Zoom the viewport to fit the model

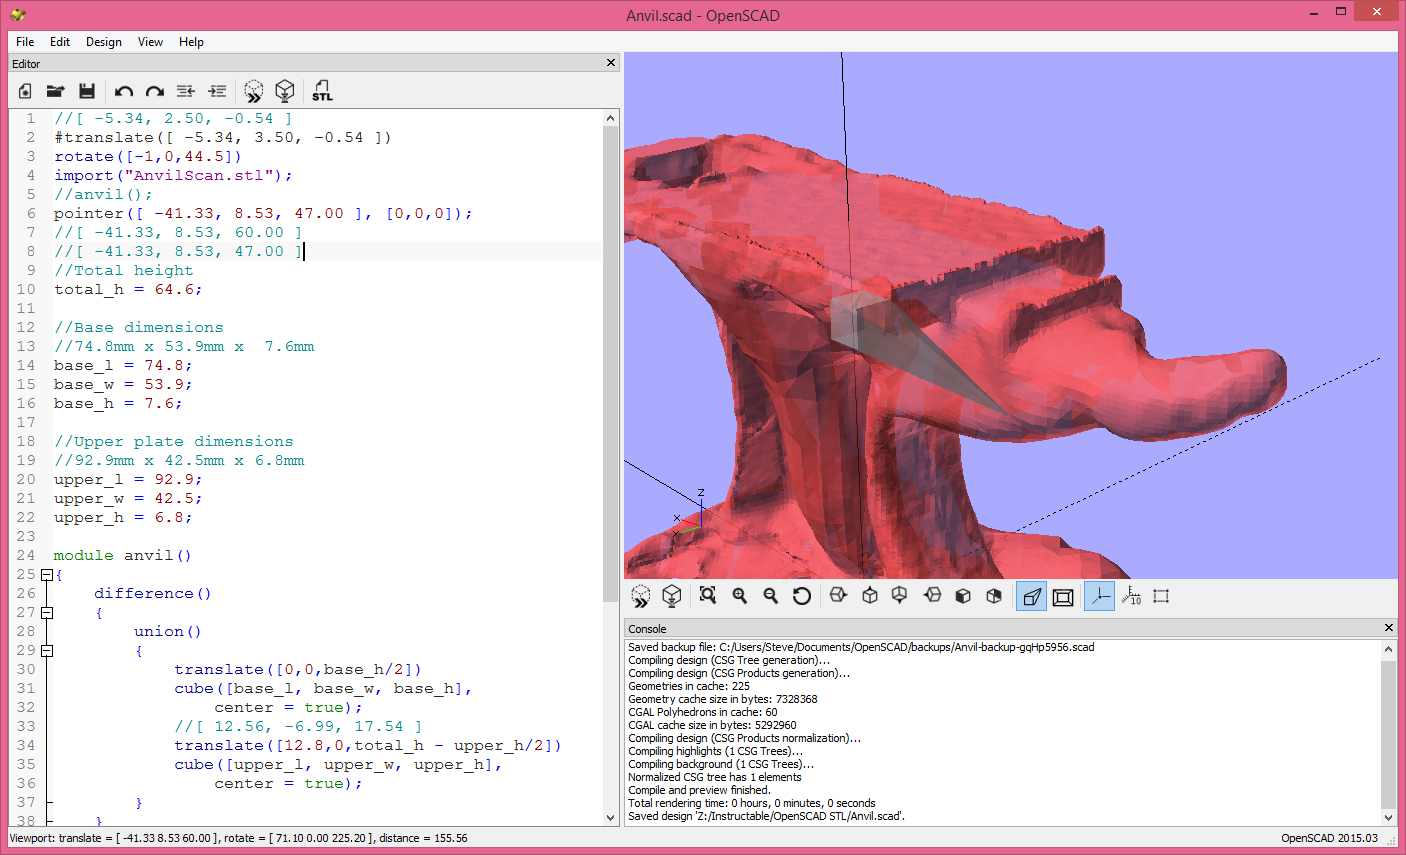(x=707, y=595)
